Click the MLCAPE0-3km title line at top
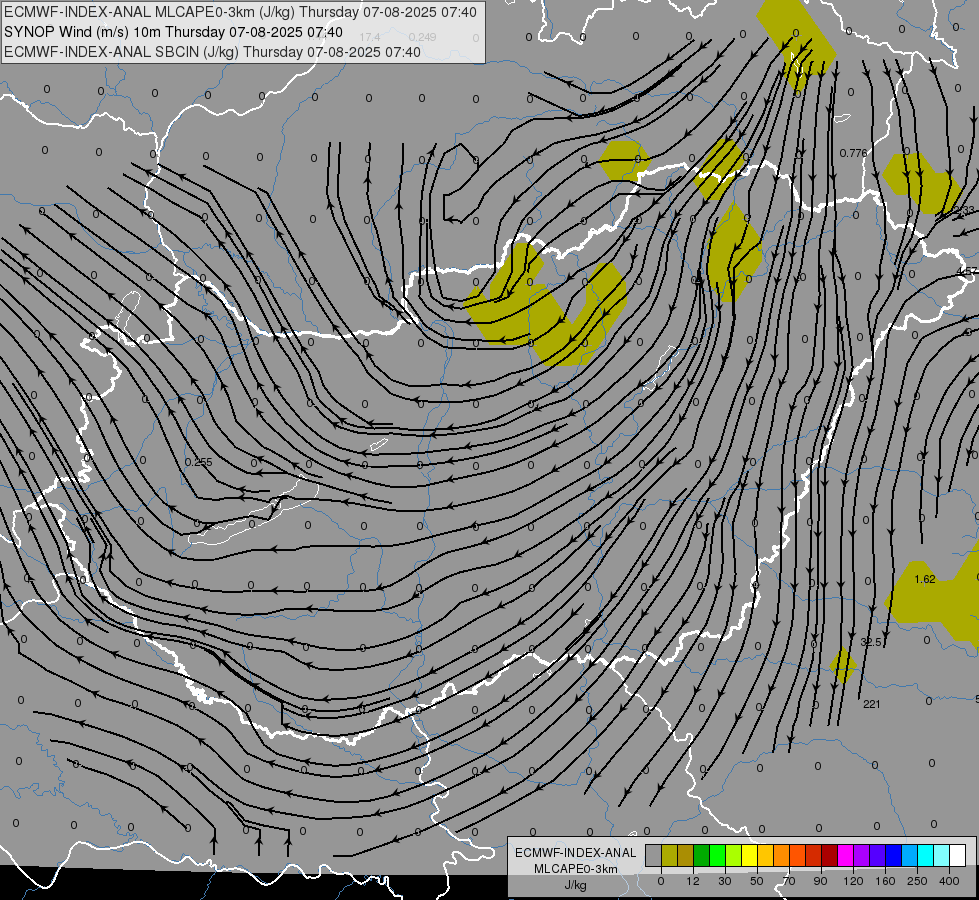The width and height of the screenshot is (979, 900). tap(240, 12)
